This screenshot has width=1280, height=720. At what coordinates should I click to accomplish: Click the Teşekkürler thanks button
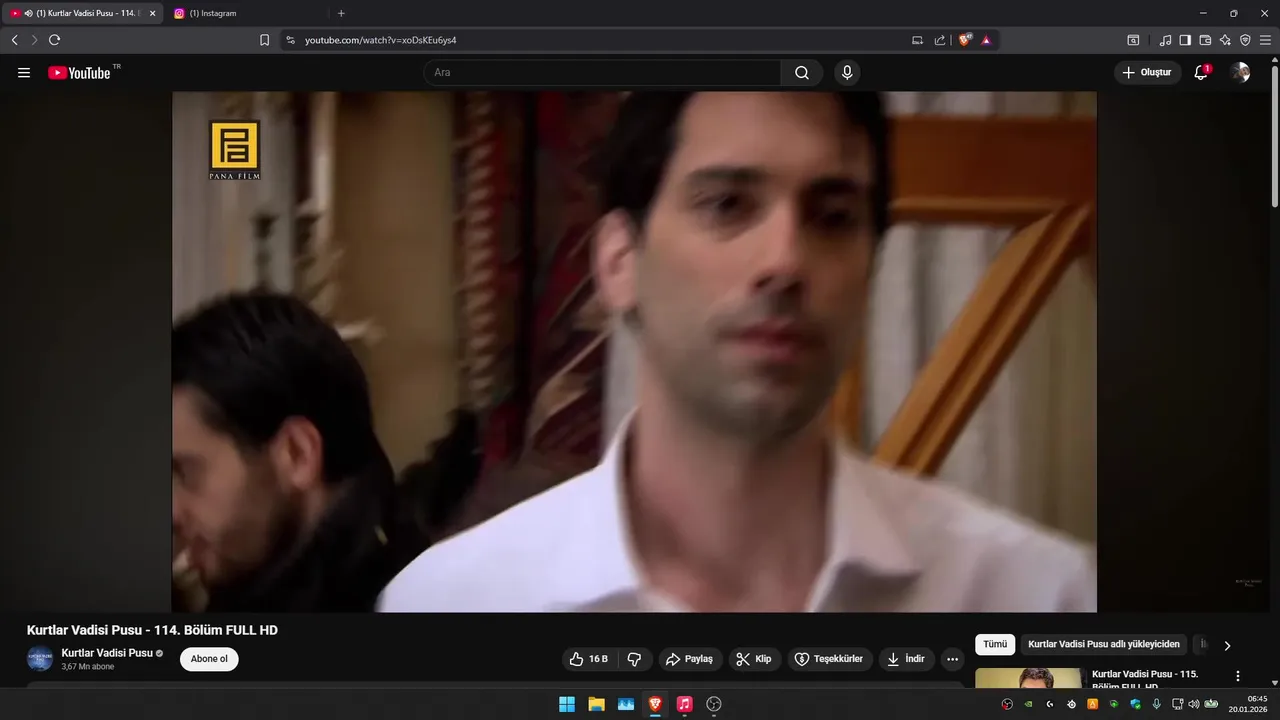pos(829,659)
